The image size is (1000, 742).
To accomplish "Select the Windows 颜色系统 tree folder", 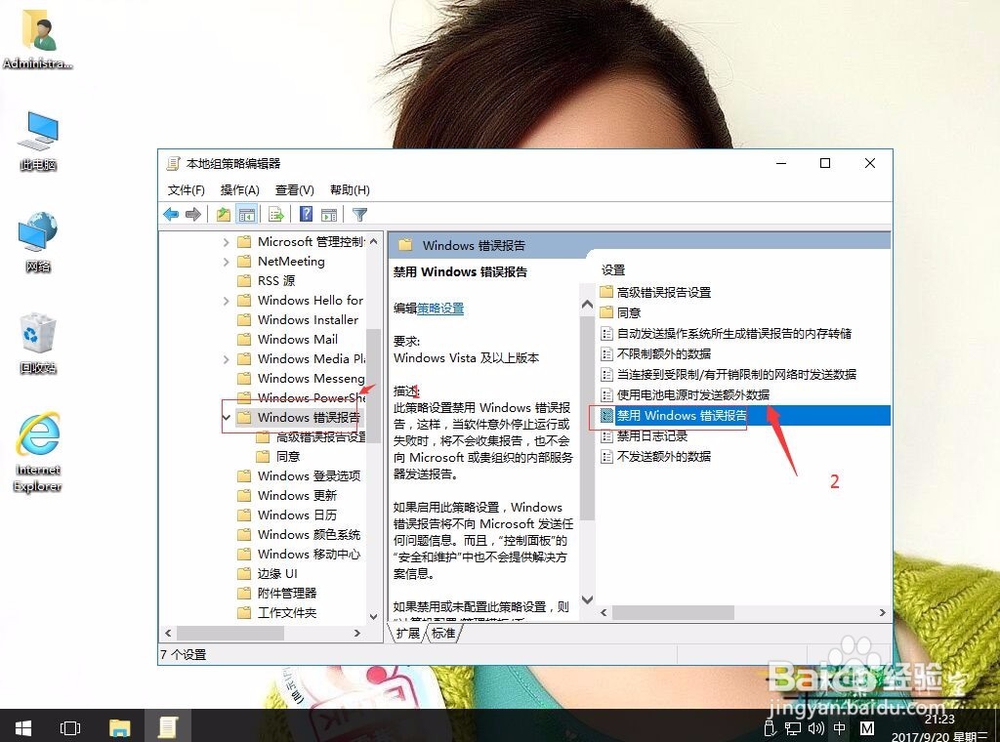I will 298,535.
